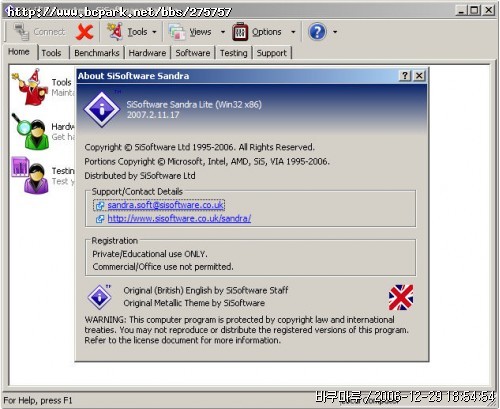Open the Tools wizard toolbar icon
The width and height of the screenshot is (500, 409).
[115, 32]
